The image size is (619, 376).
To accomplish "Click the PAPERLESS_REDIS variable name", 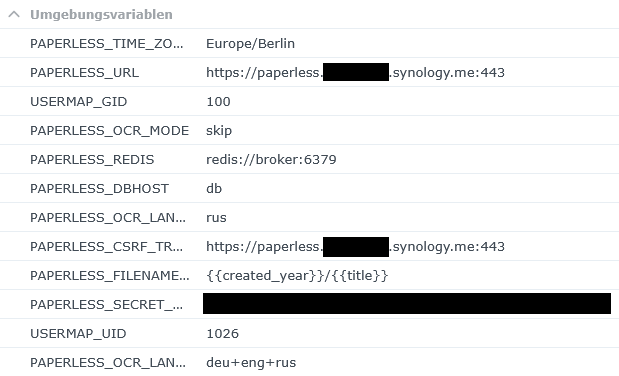I will [92, 160].
